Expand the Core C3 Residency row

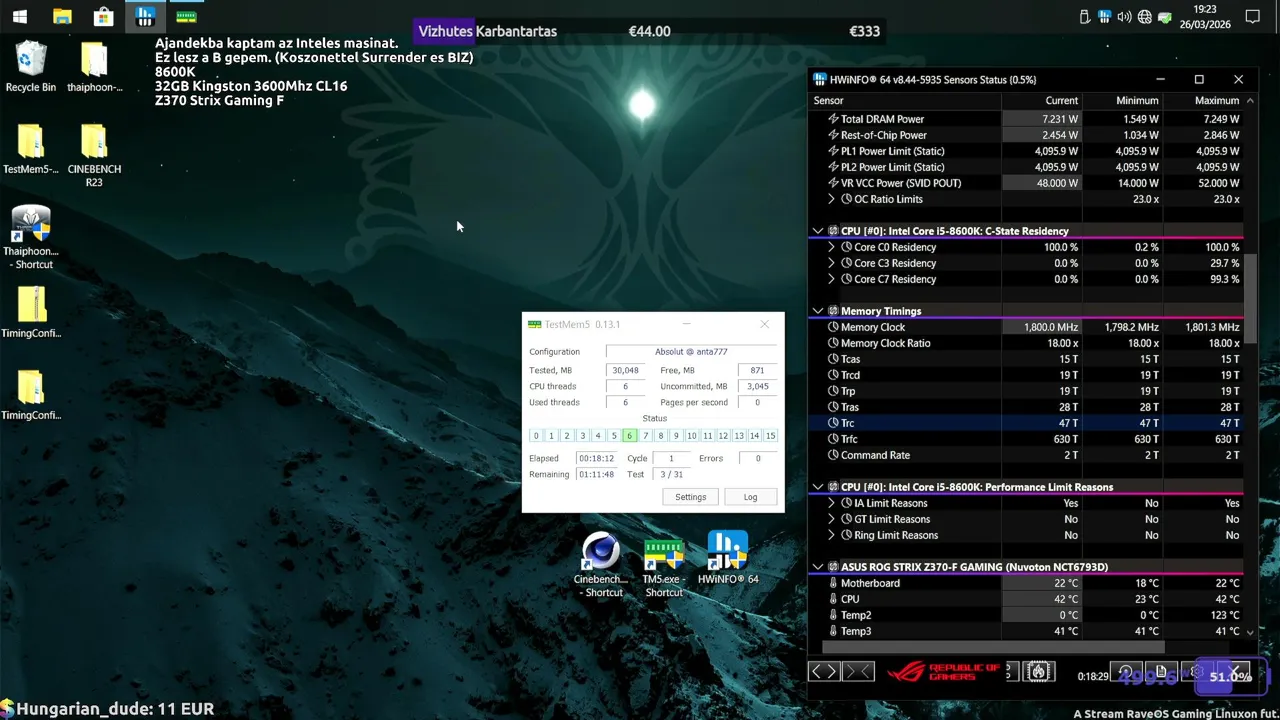coord(832,263)
